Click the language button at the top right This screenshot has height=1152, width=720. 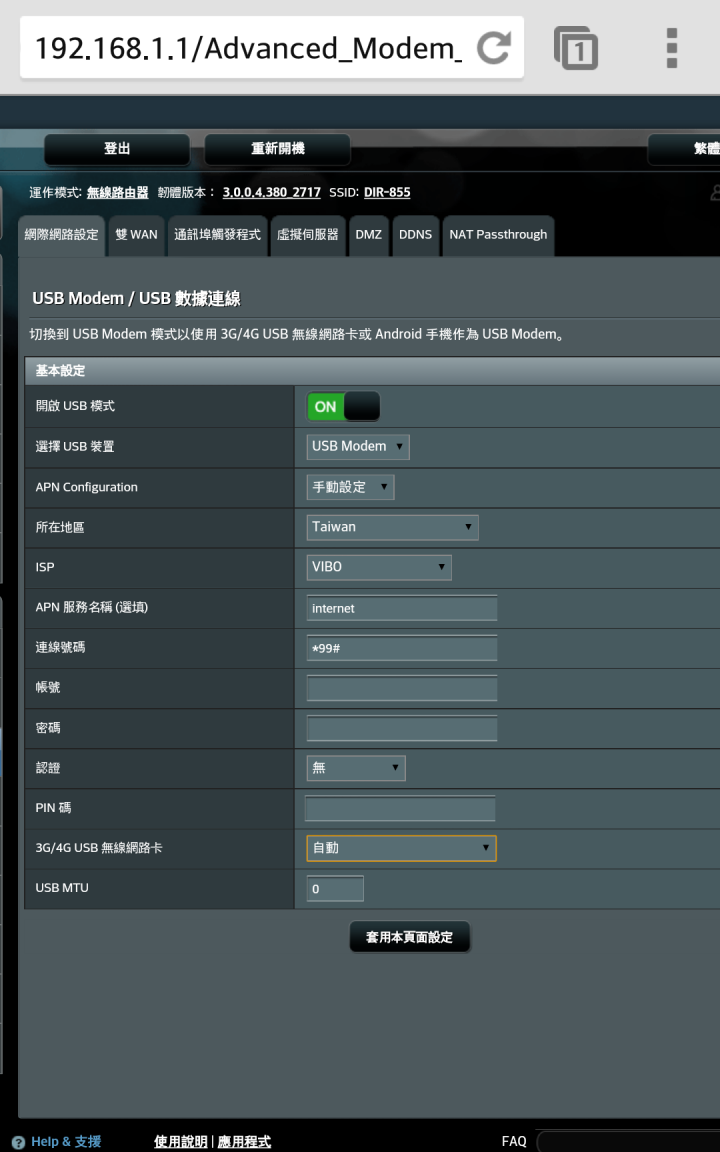coord(684,149)
